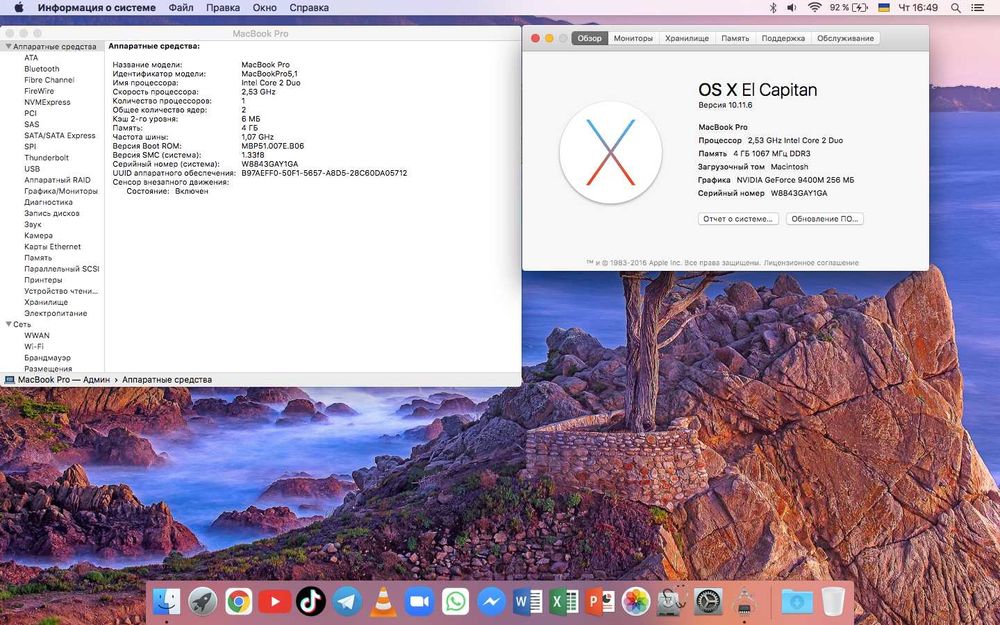Collapse the Аппаратные средства sidebar section
This screenshot has height=625, width=1000.
coord(8,47)
